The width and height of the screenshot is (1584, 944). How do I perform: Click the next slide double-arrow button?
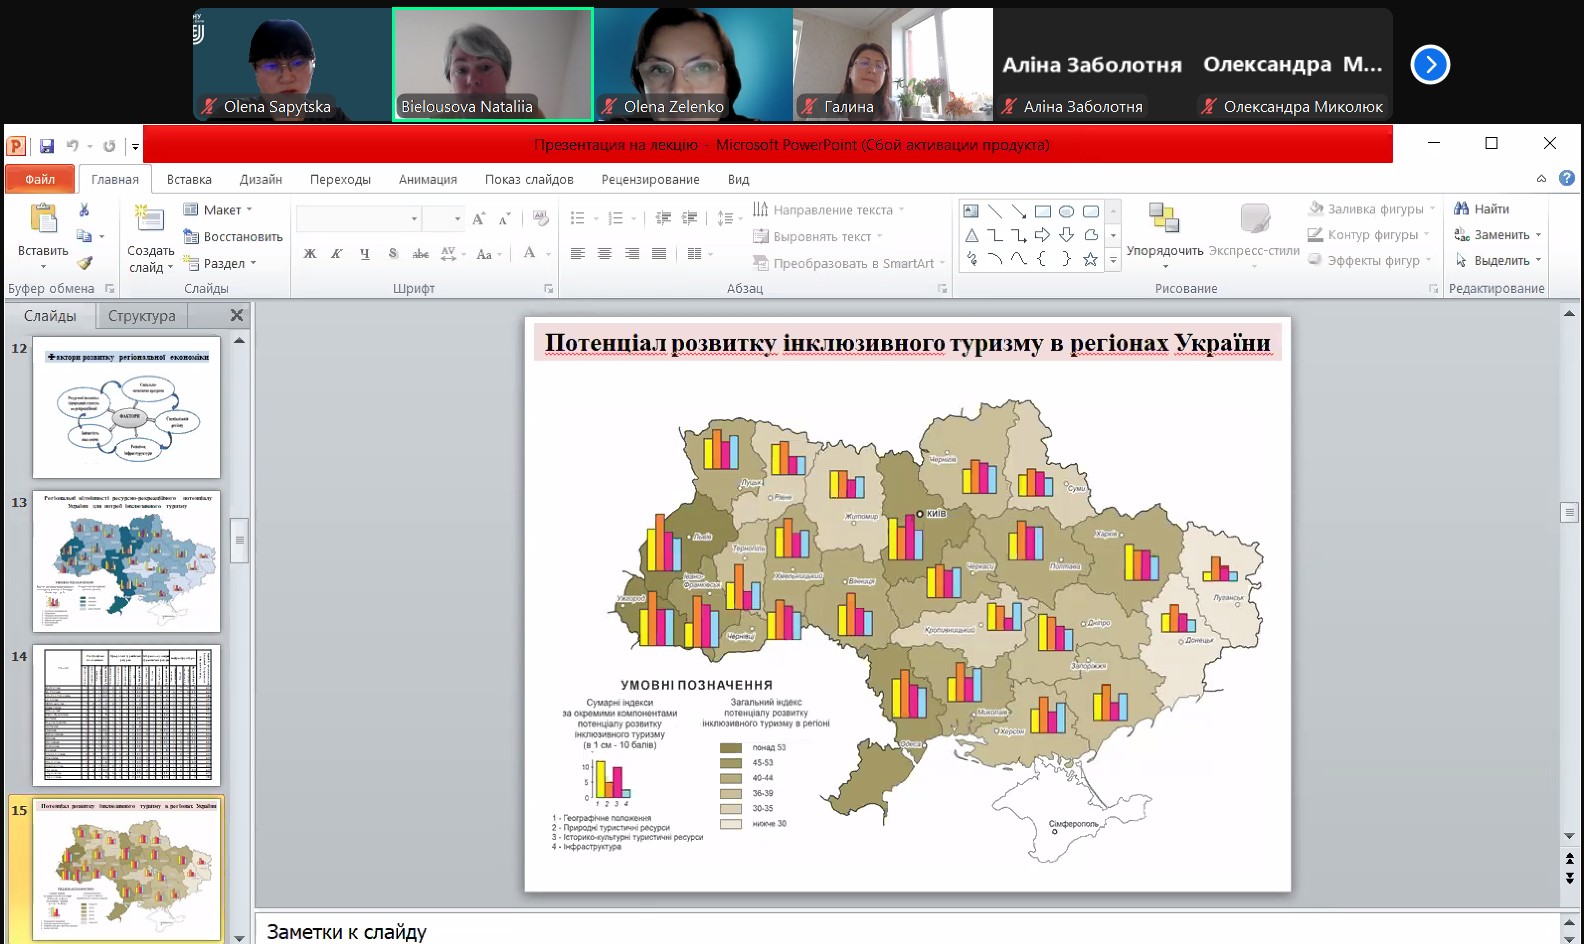coord(1569,878)
